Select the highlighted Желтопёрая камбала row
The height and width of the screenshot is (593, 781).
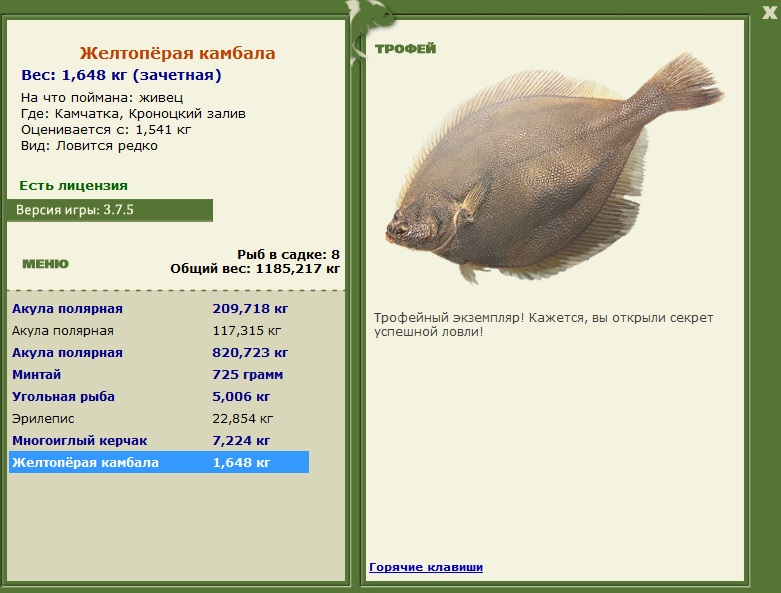(x=159, y=462)
